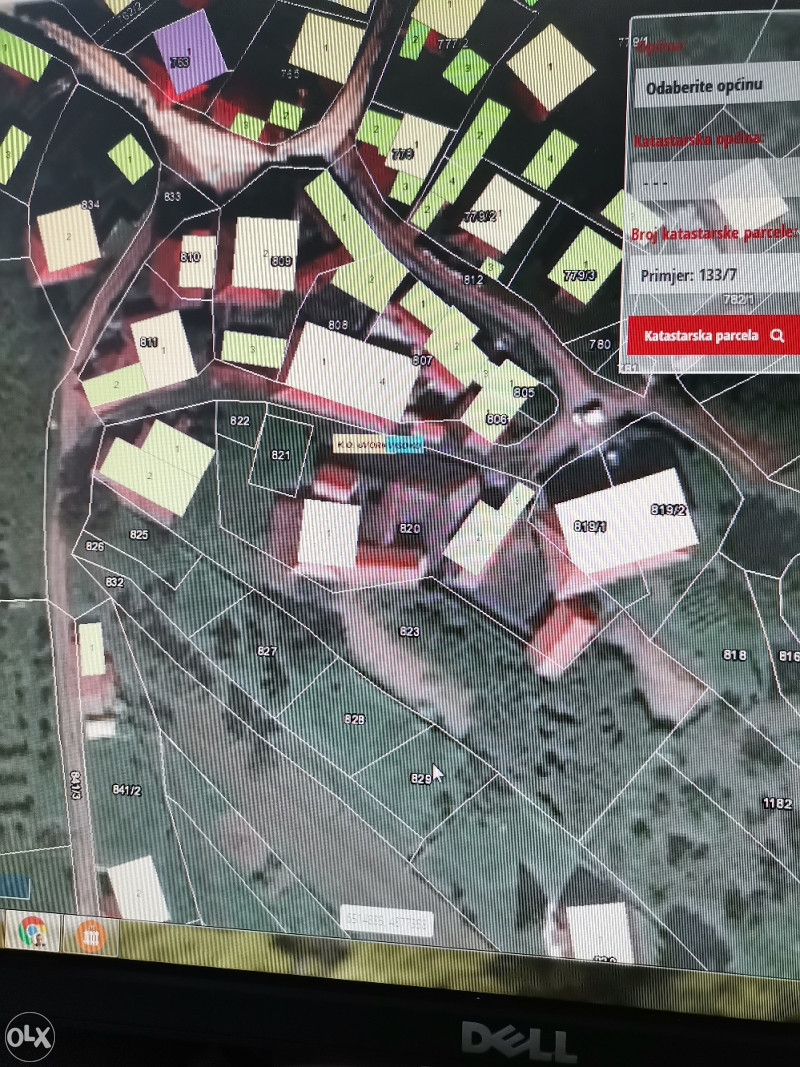Select building on parcel 819/1
800x1067 pixels.
[590, 526]
